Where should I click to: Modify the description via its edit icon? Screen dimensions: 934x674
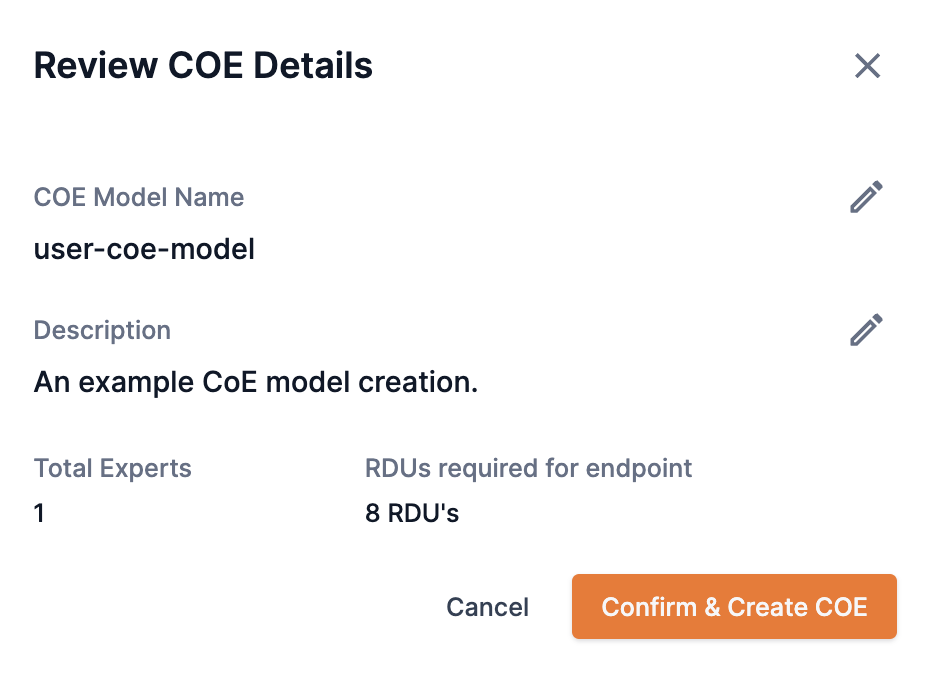[866, 330]
